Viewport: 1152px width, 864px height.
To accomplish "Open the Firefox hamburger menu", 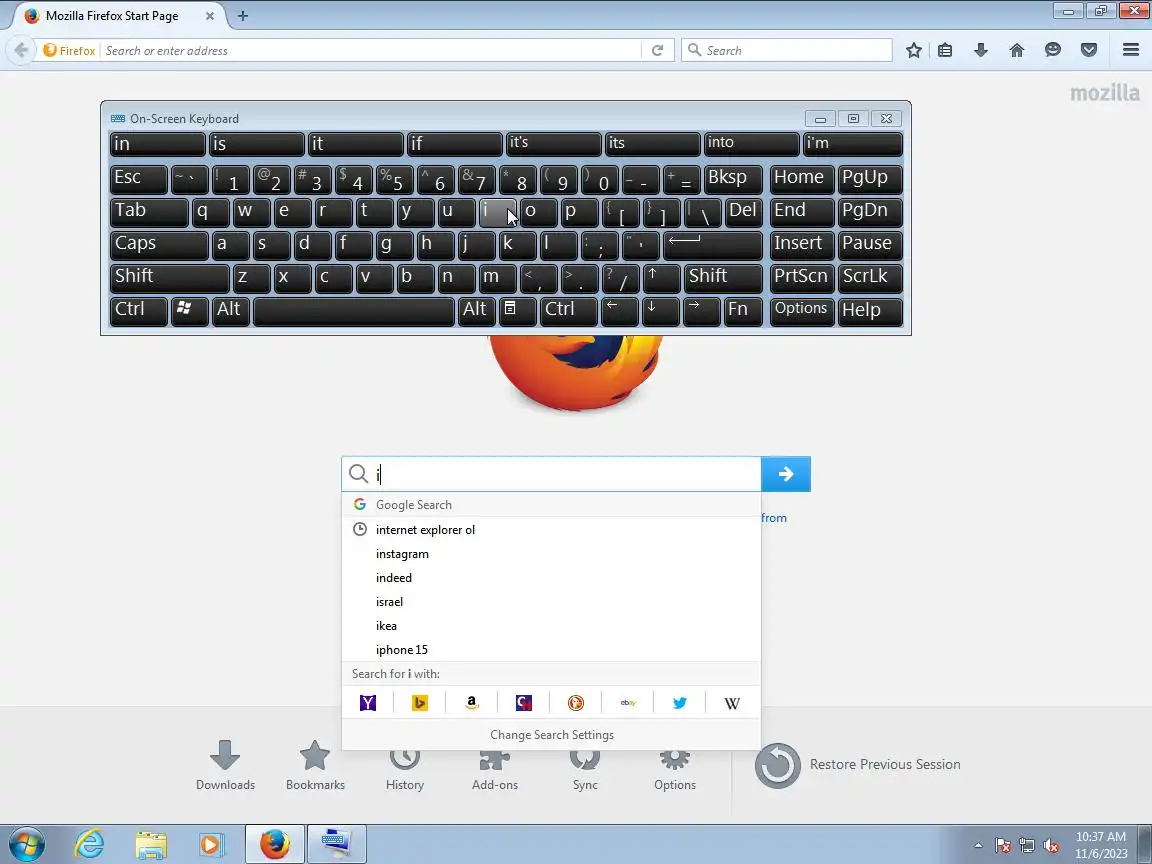I will (1131, 50).
